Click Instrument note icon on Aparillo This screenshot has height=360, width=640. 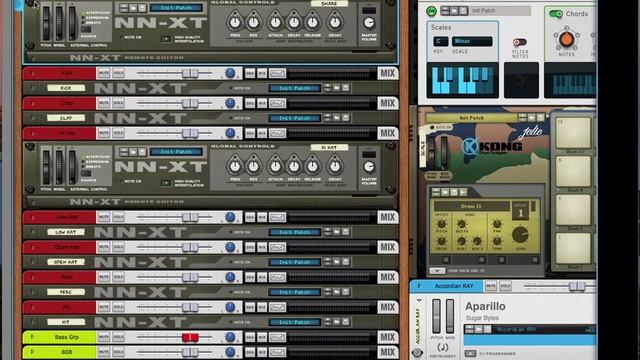[x=443, y=347]
